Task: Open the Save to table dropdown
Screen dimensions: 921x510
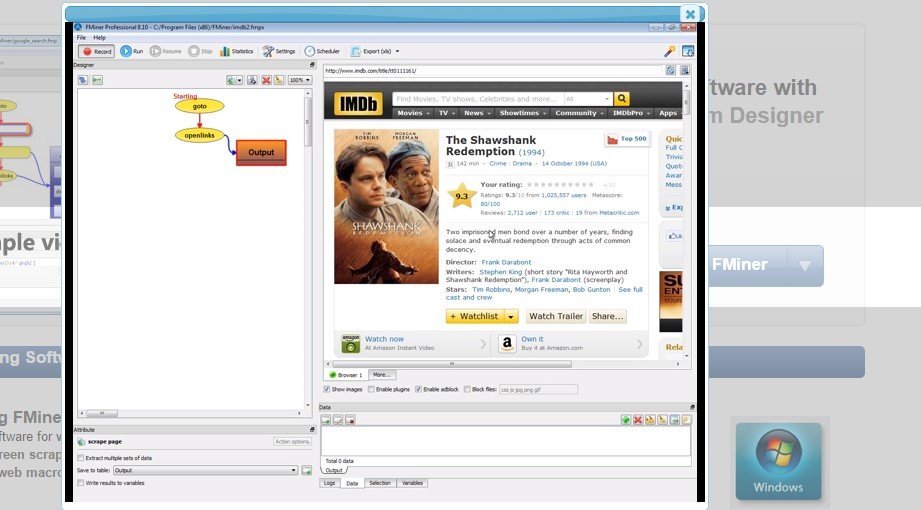Action: pyautogui.click(x=294, y=470)
